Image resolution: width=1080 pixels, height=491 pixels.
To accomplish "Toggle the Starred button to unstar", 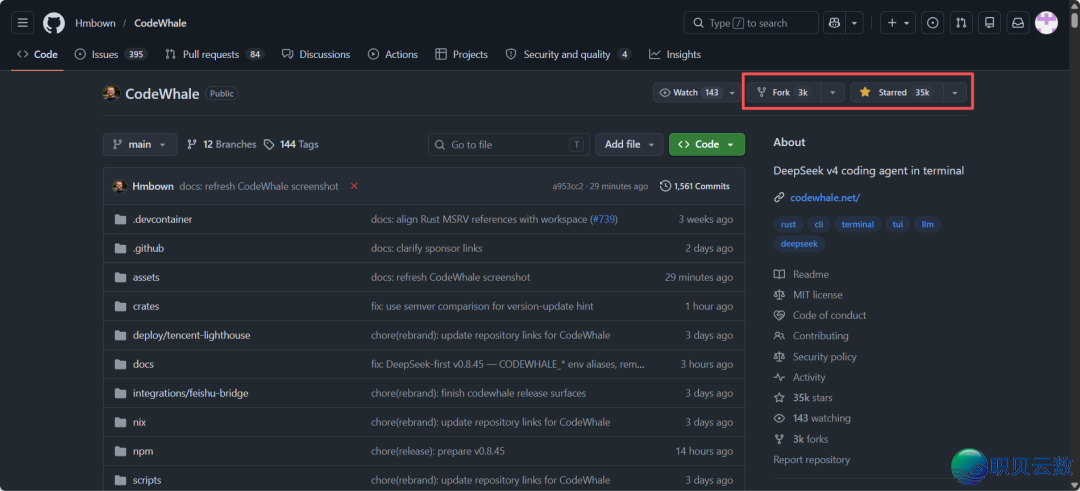I will [896, 92].
